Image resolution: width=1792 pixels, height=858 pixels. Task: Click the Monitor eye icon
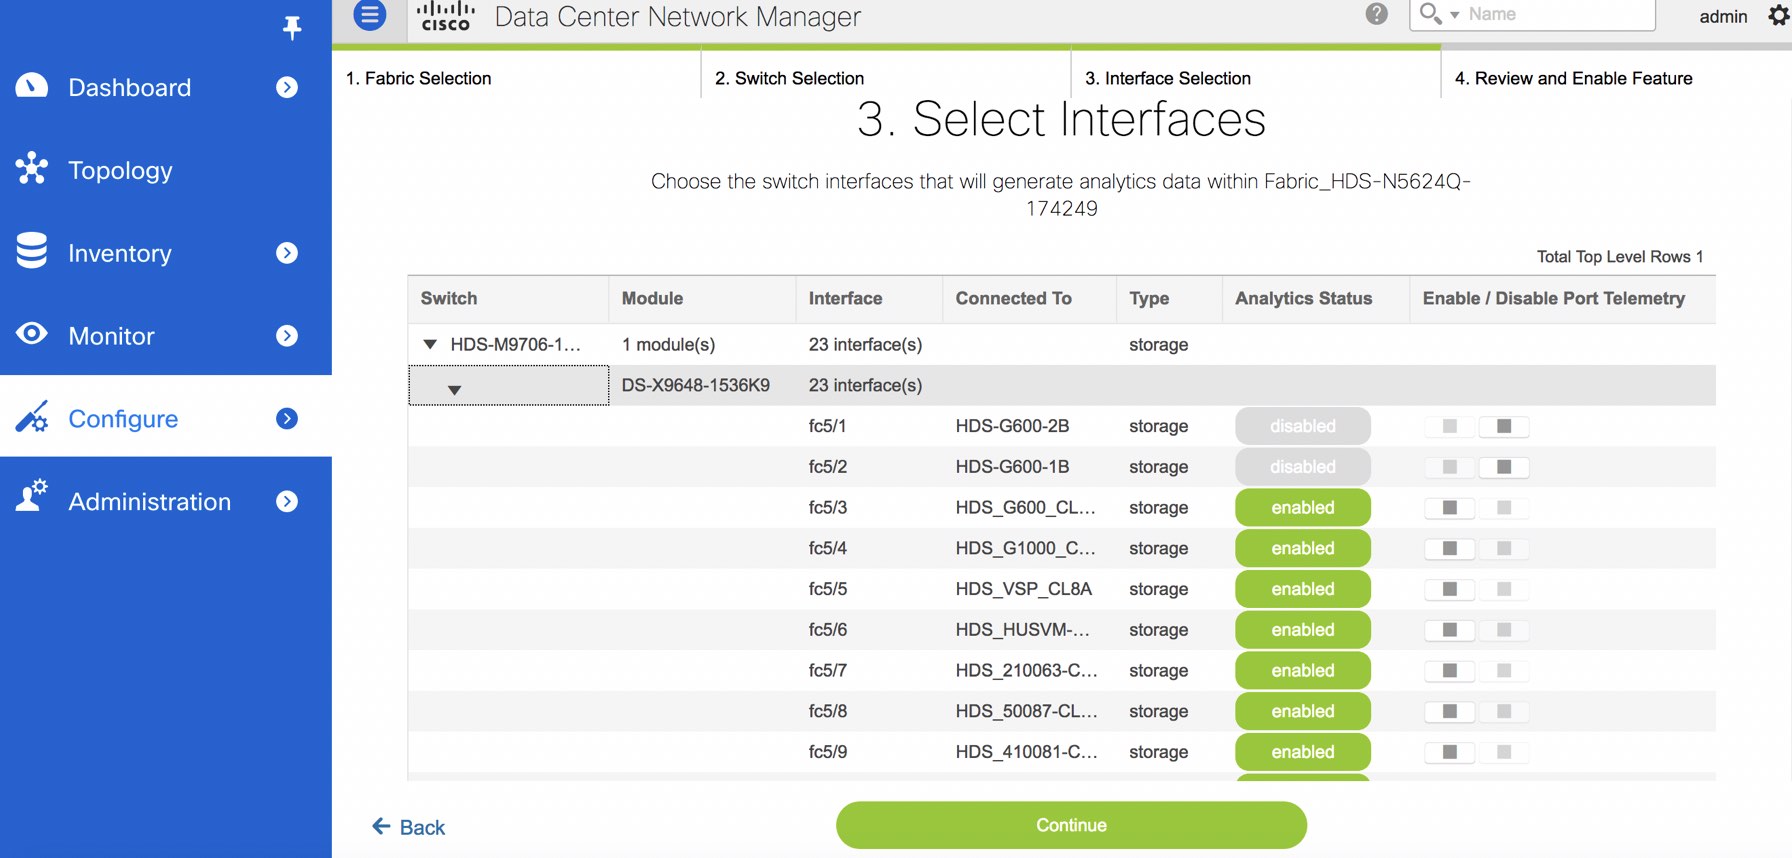click(32, 333)
